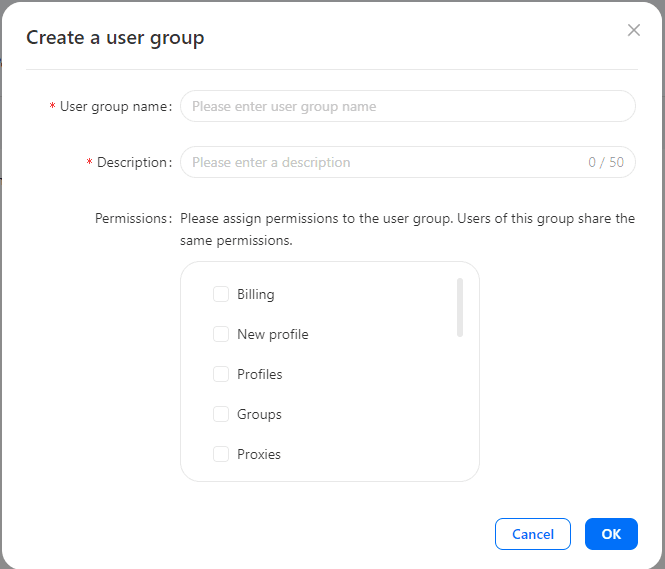Image resolution: width=665 pixels, height=569 pixels.
Task: Click the Profiles label in permissions
Action: tap(259, 374)
